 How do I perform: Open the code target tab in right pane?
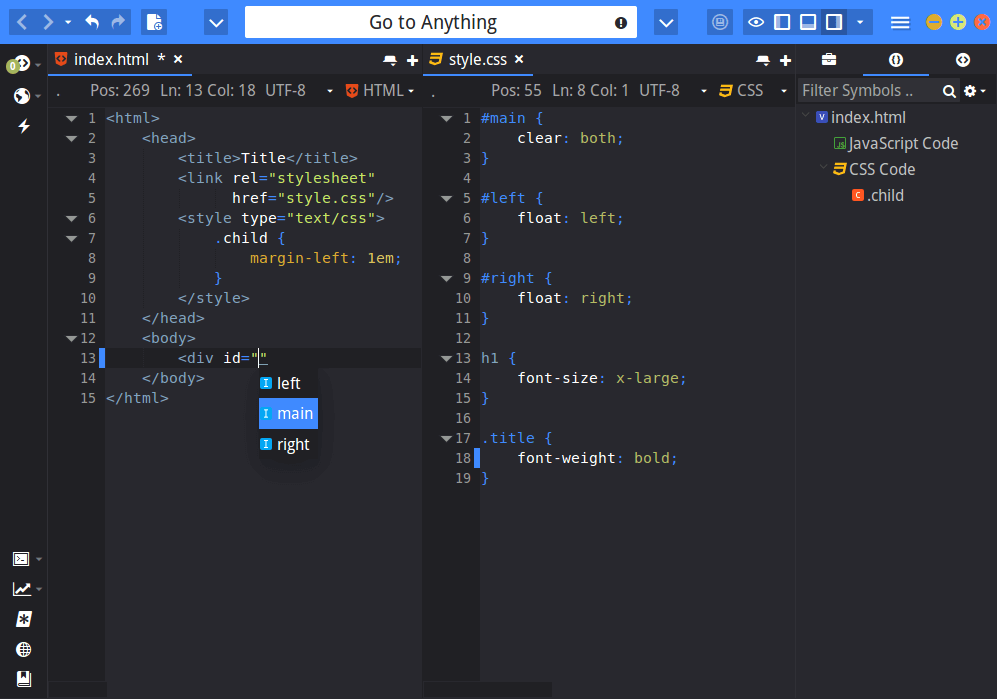963,60
